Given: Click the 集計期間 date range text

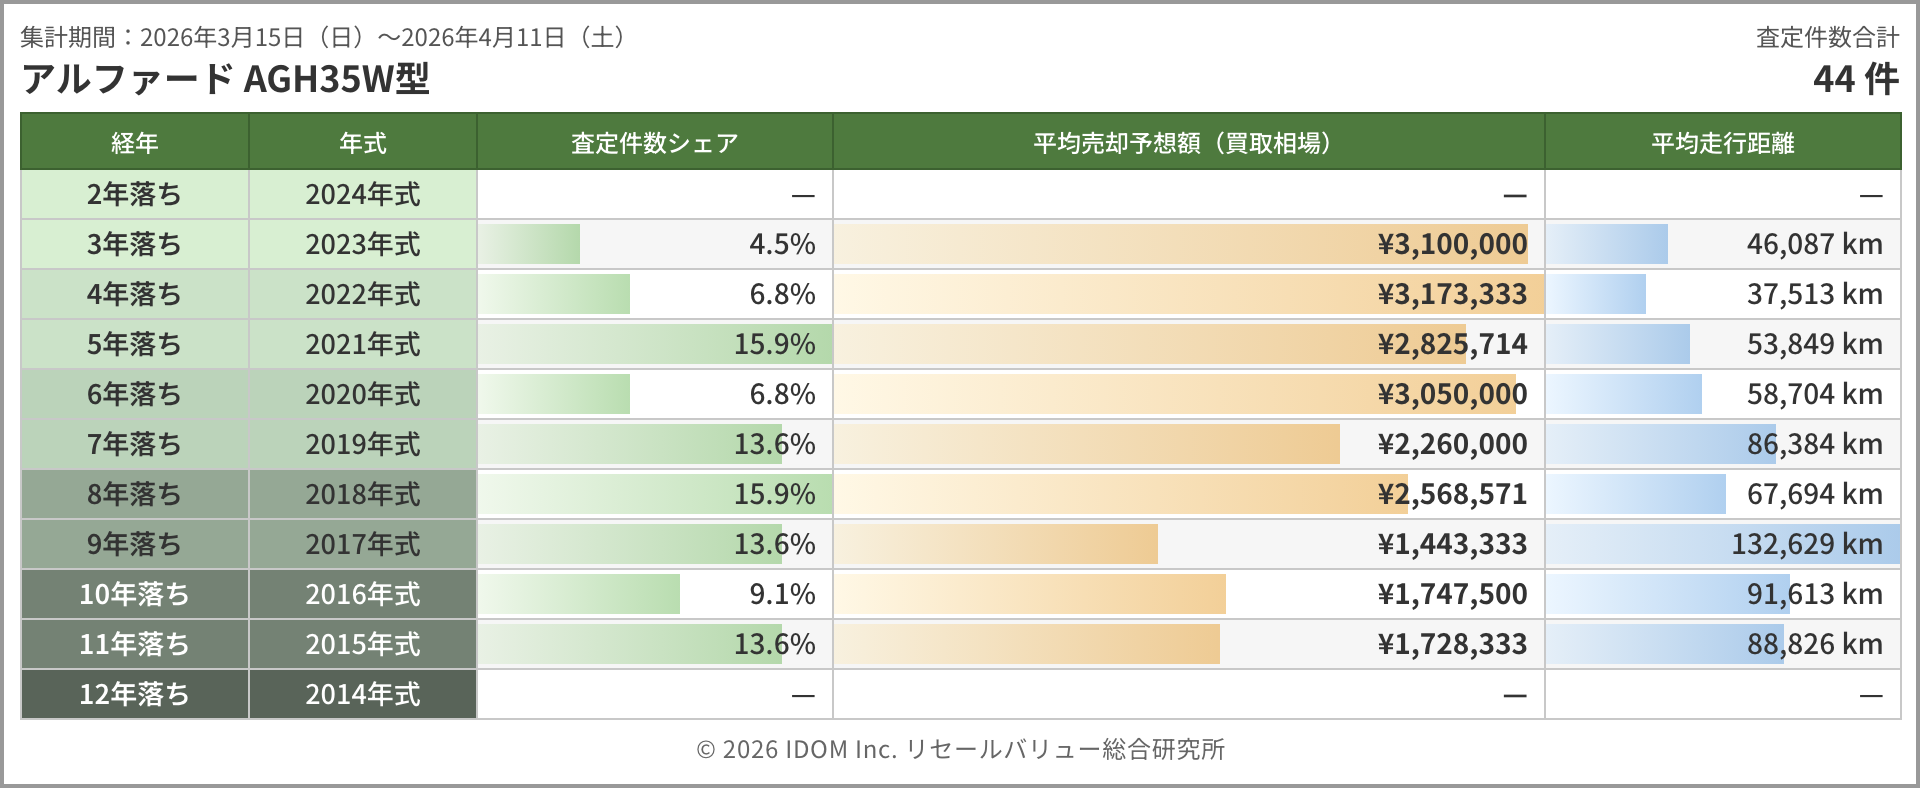Looking at the screenshot, I should tap(324, 38).
